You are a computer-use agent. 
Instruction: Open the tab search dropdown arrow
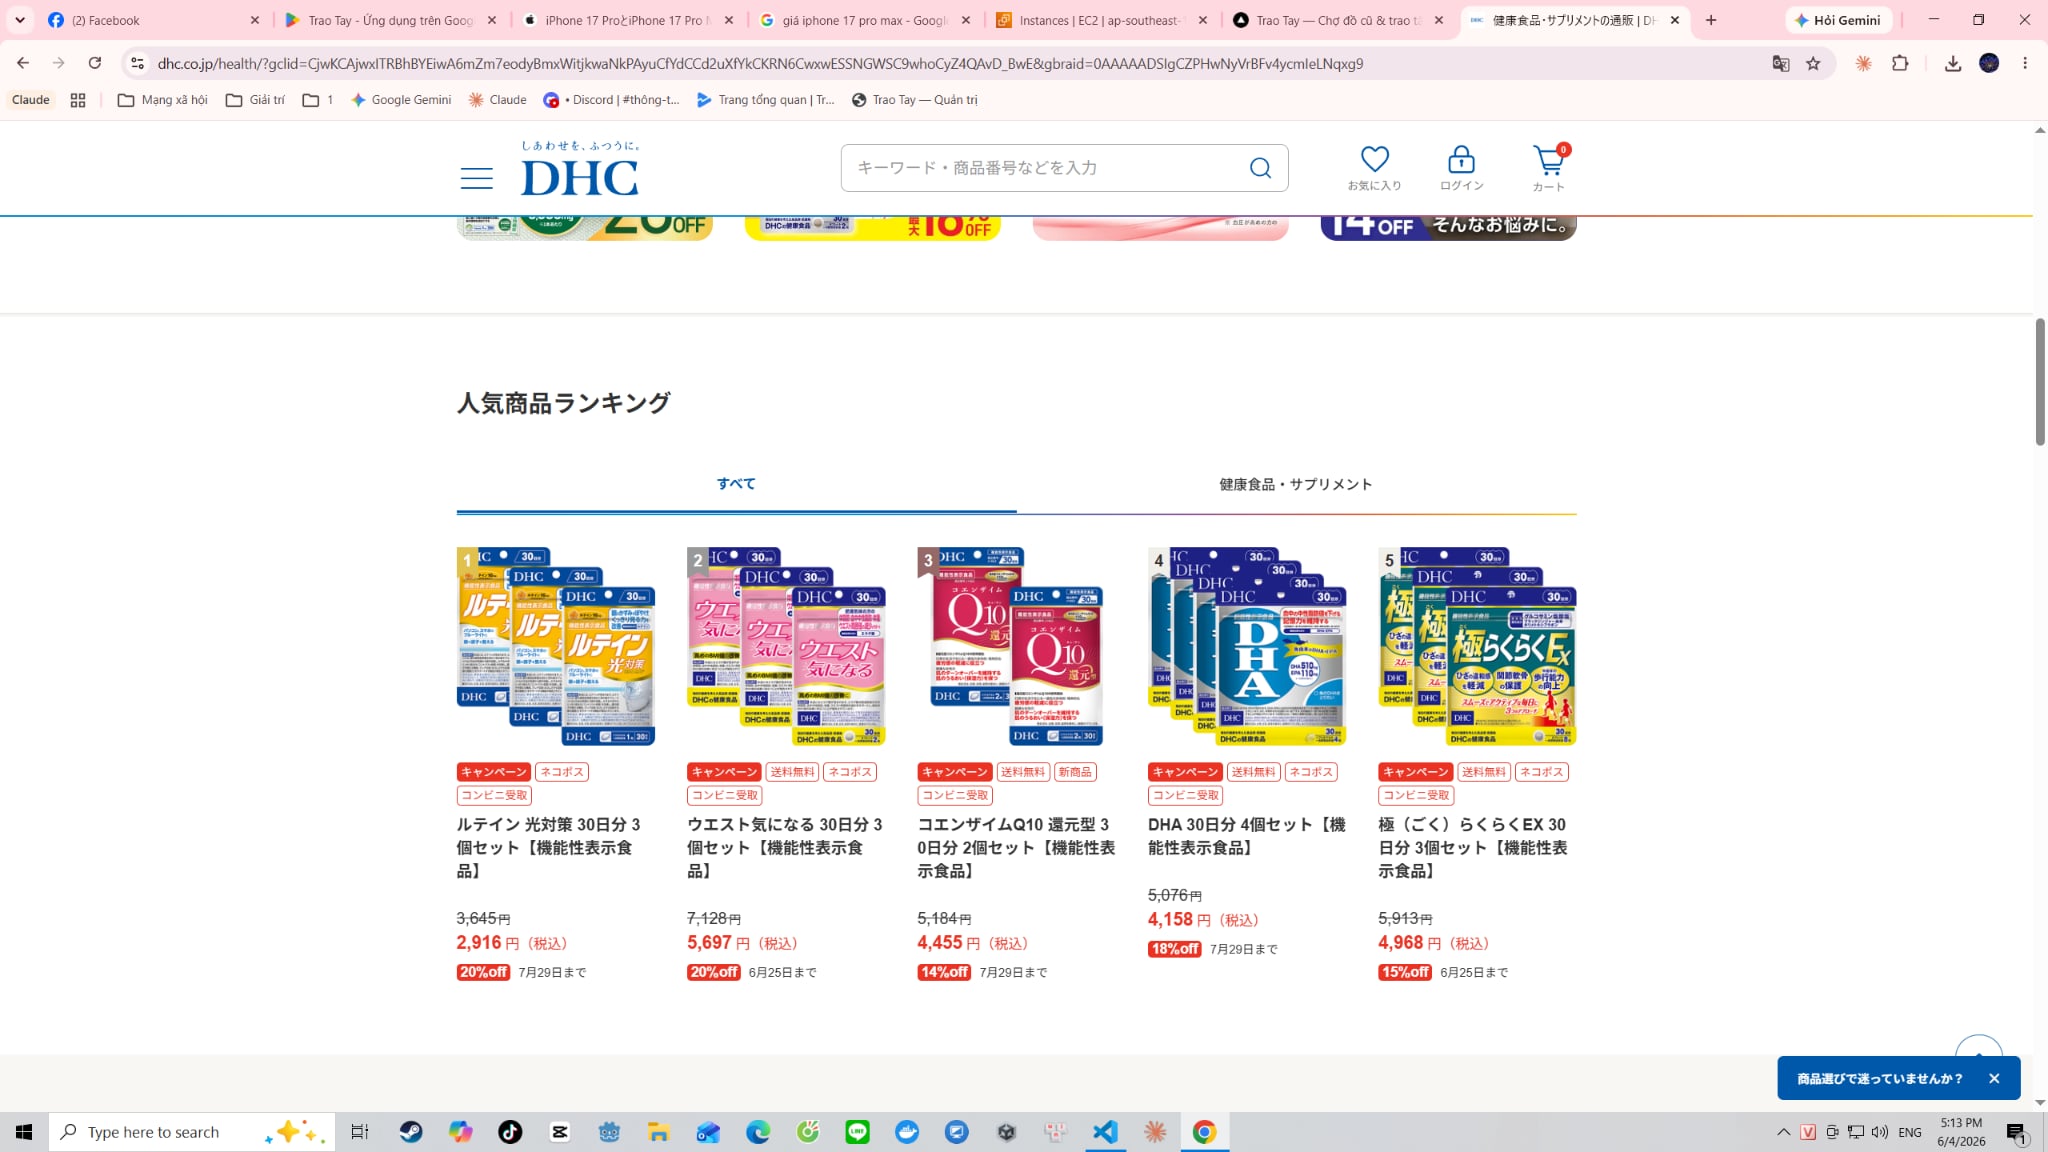[20, 20]
